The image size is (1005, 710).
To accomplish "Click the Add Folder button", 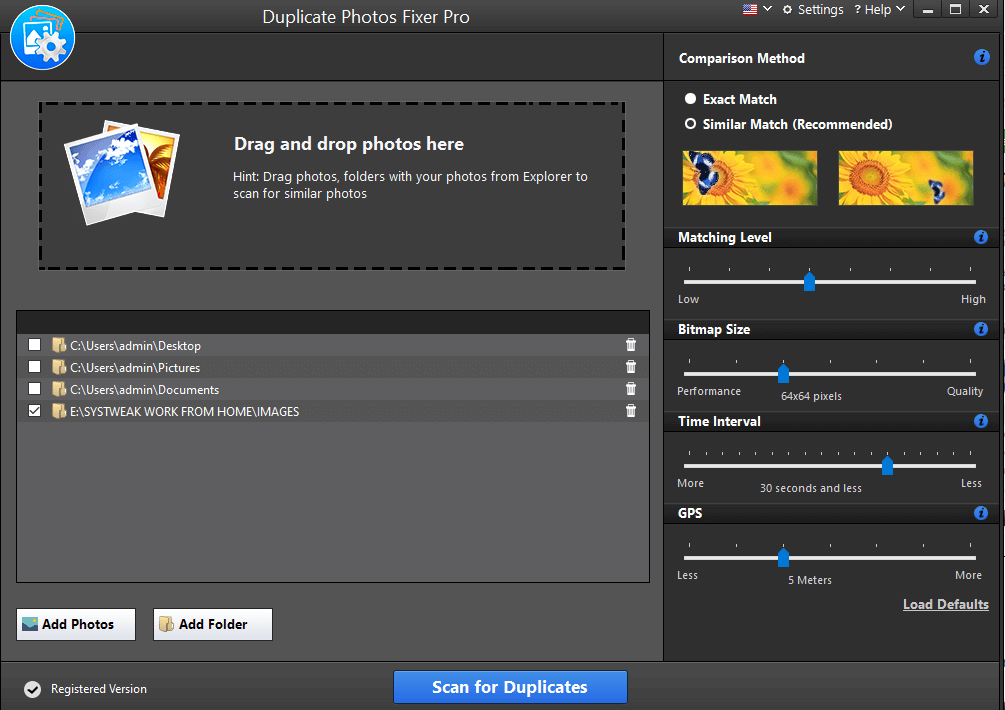I will tap(213, 624).
